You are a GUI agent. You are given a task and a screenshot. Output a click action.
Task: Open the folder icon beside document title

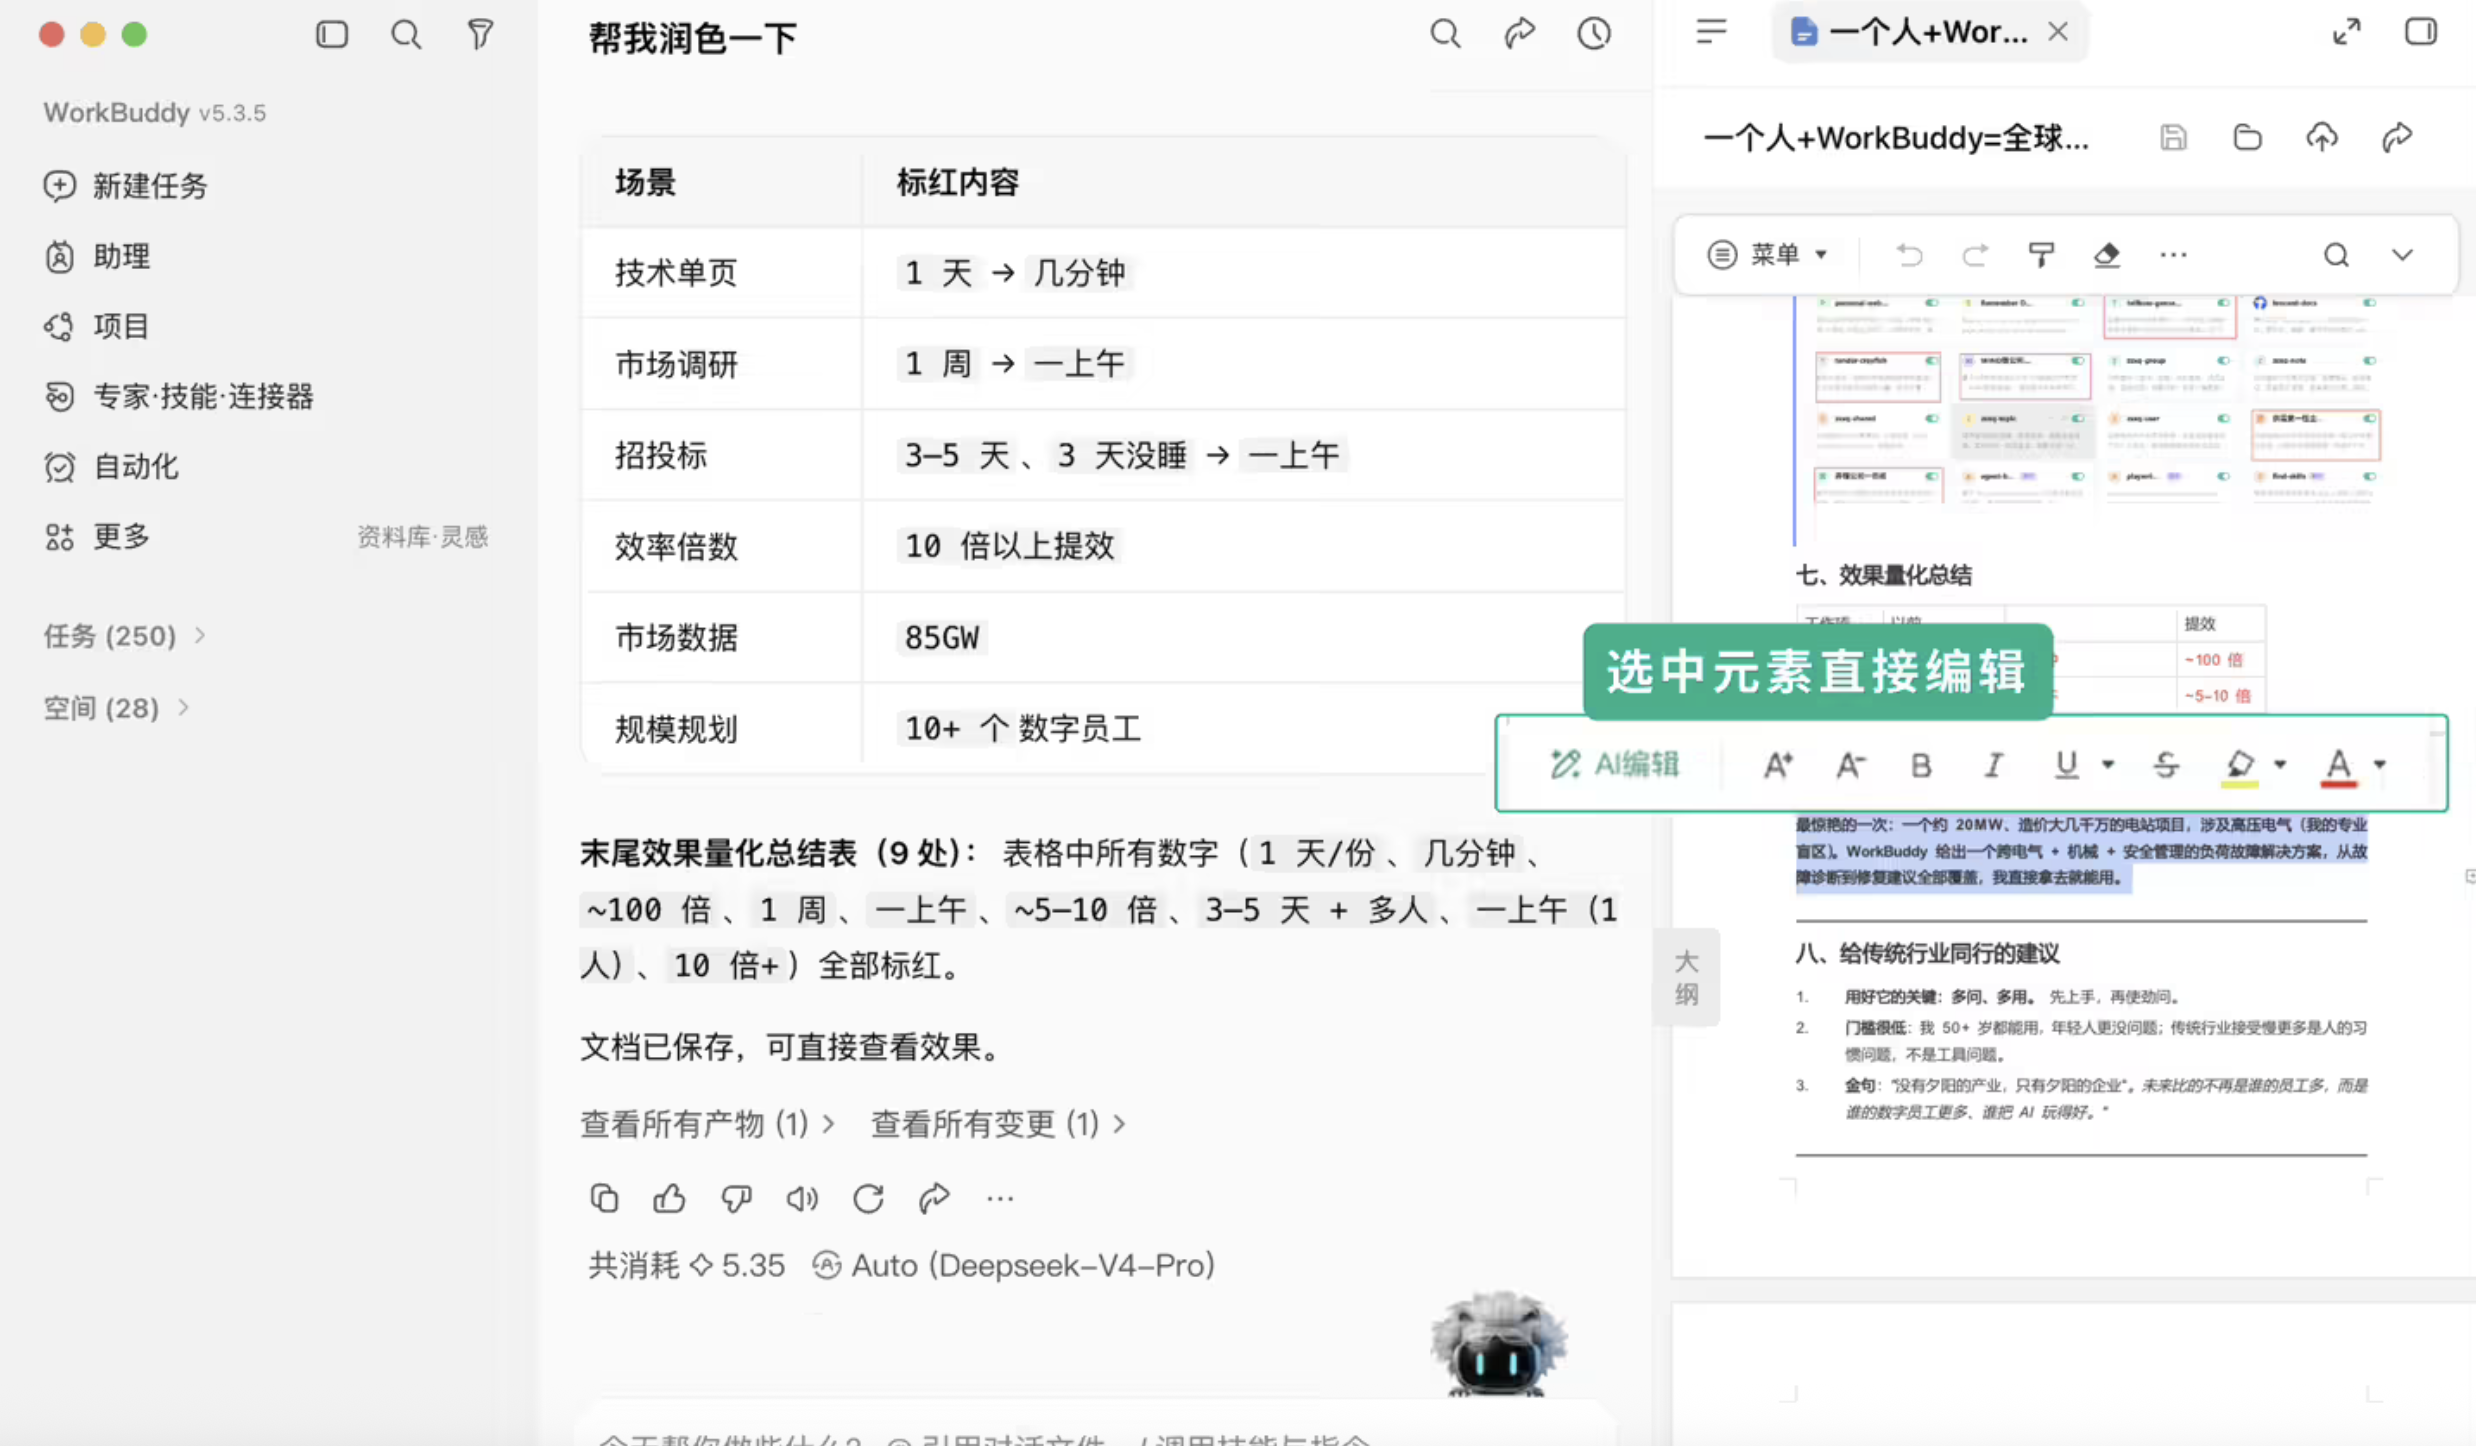(x=2248, y=138)
